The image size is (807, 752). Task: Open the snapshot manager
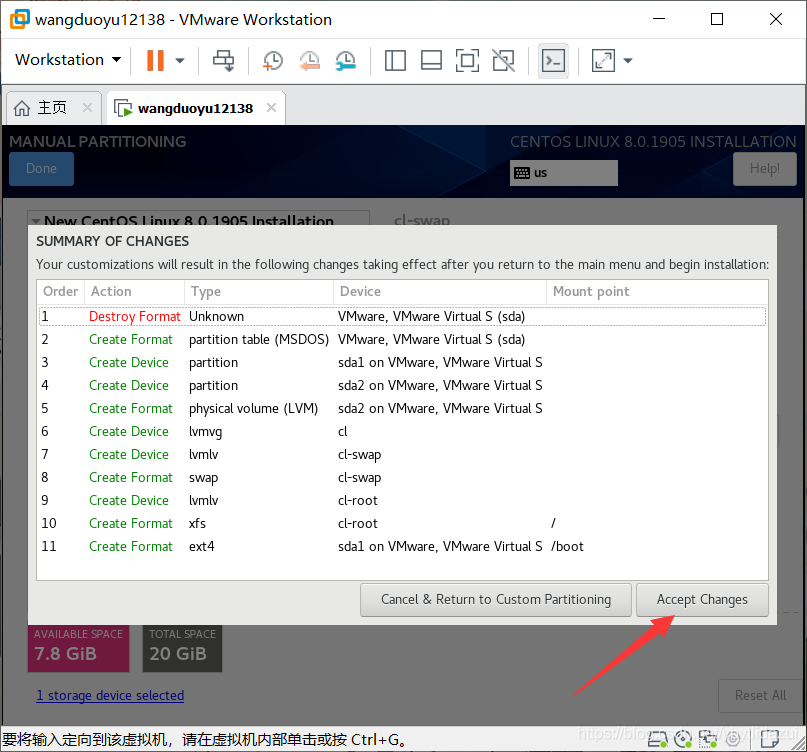(x=345, y=60)
